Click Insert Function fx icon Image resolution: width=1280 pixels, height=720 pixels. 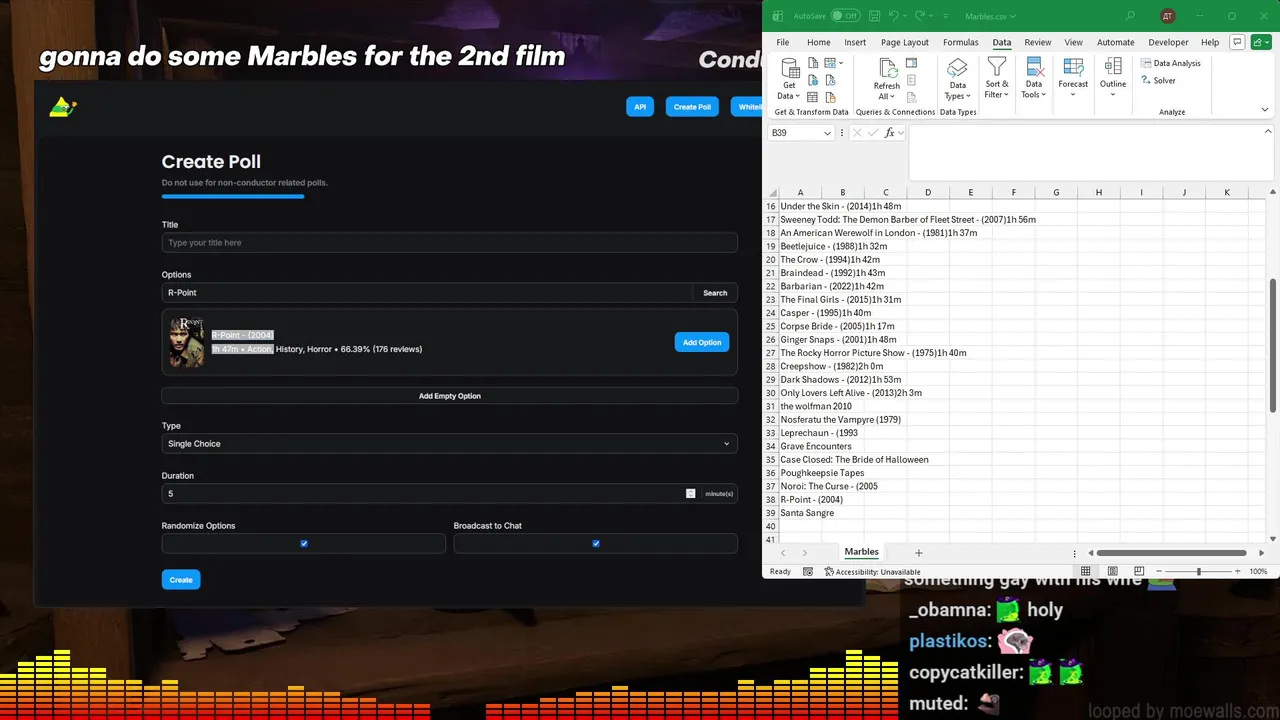click(x=889, y=133)
